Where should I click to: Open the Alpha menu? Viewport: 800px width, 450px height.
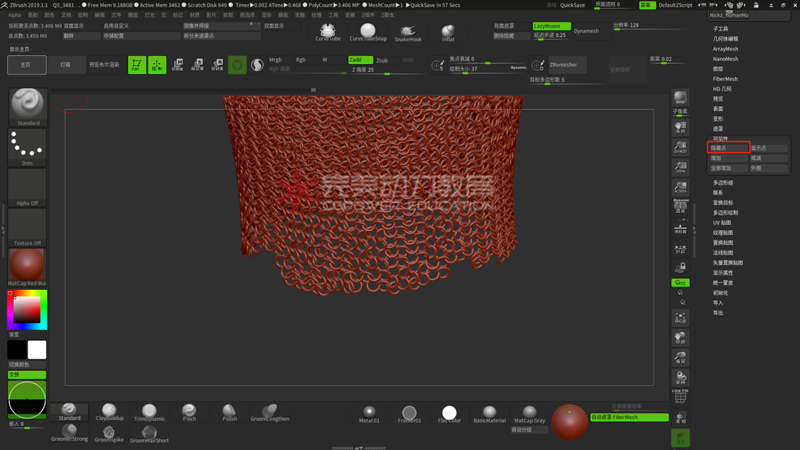coord(14,15)
